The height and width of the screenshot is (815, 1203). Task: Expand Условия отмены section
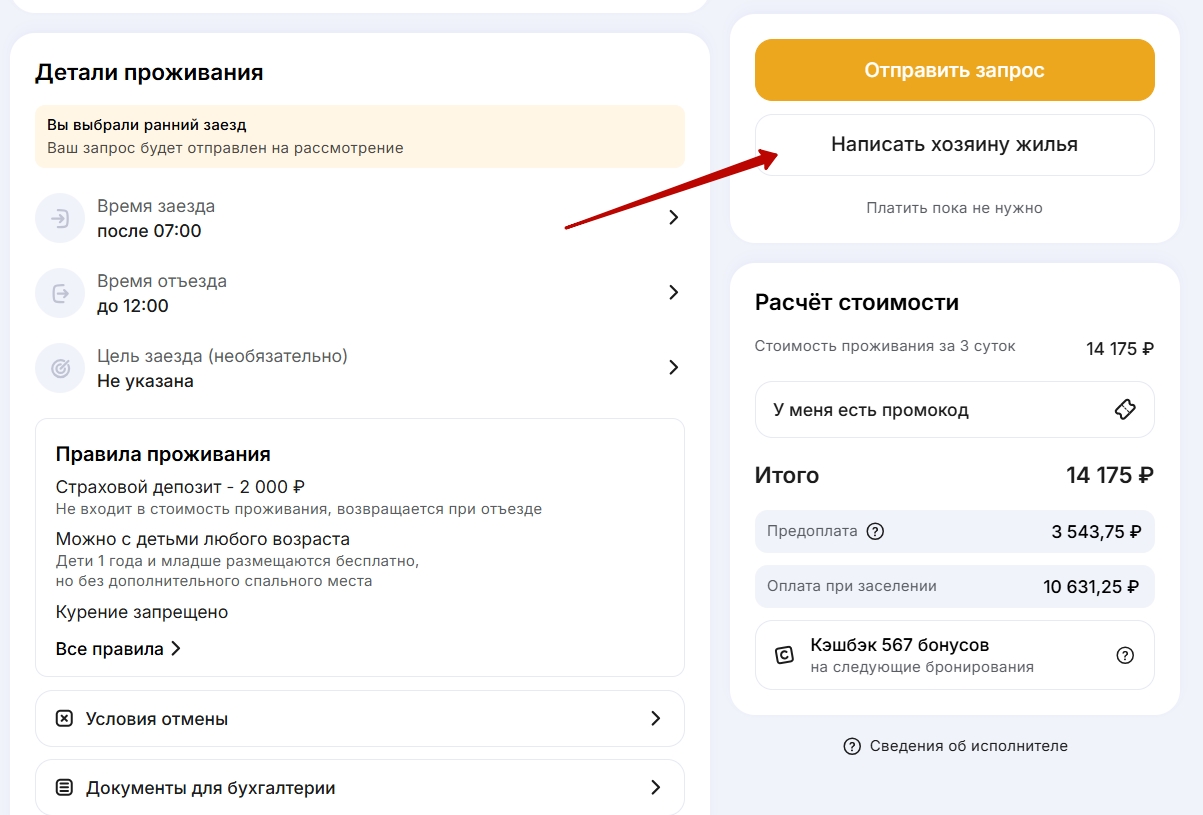click(x=655, y=718)
